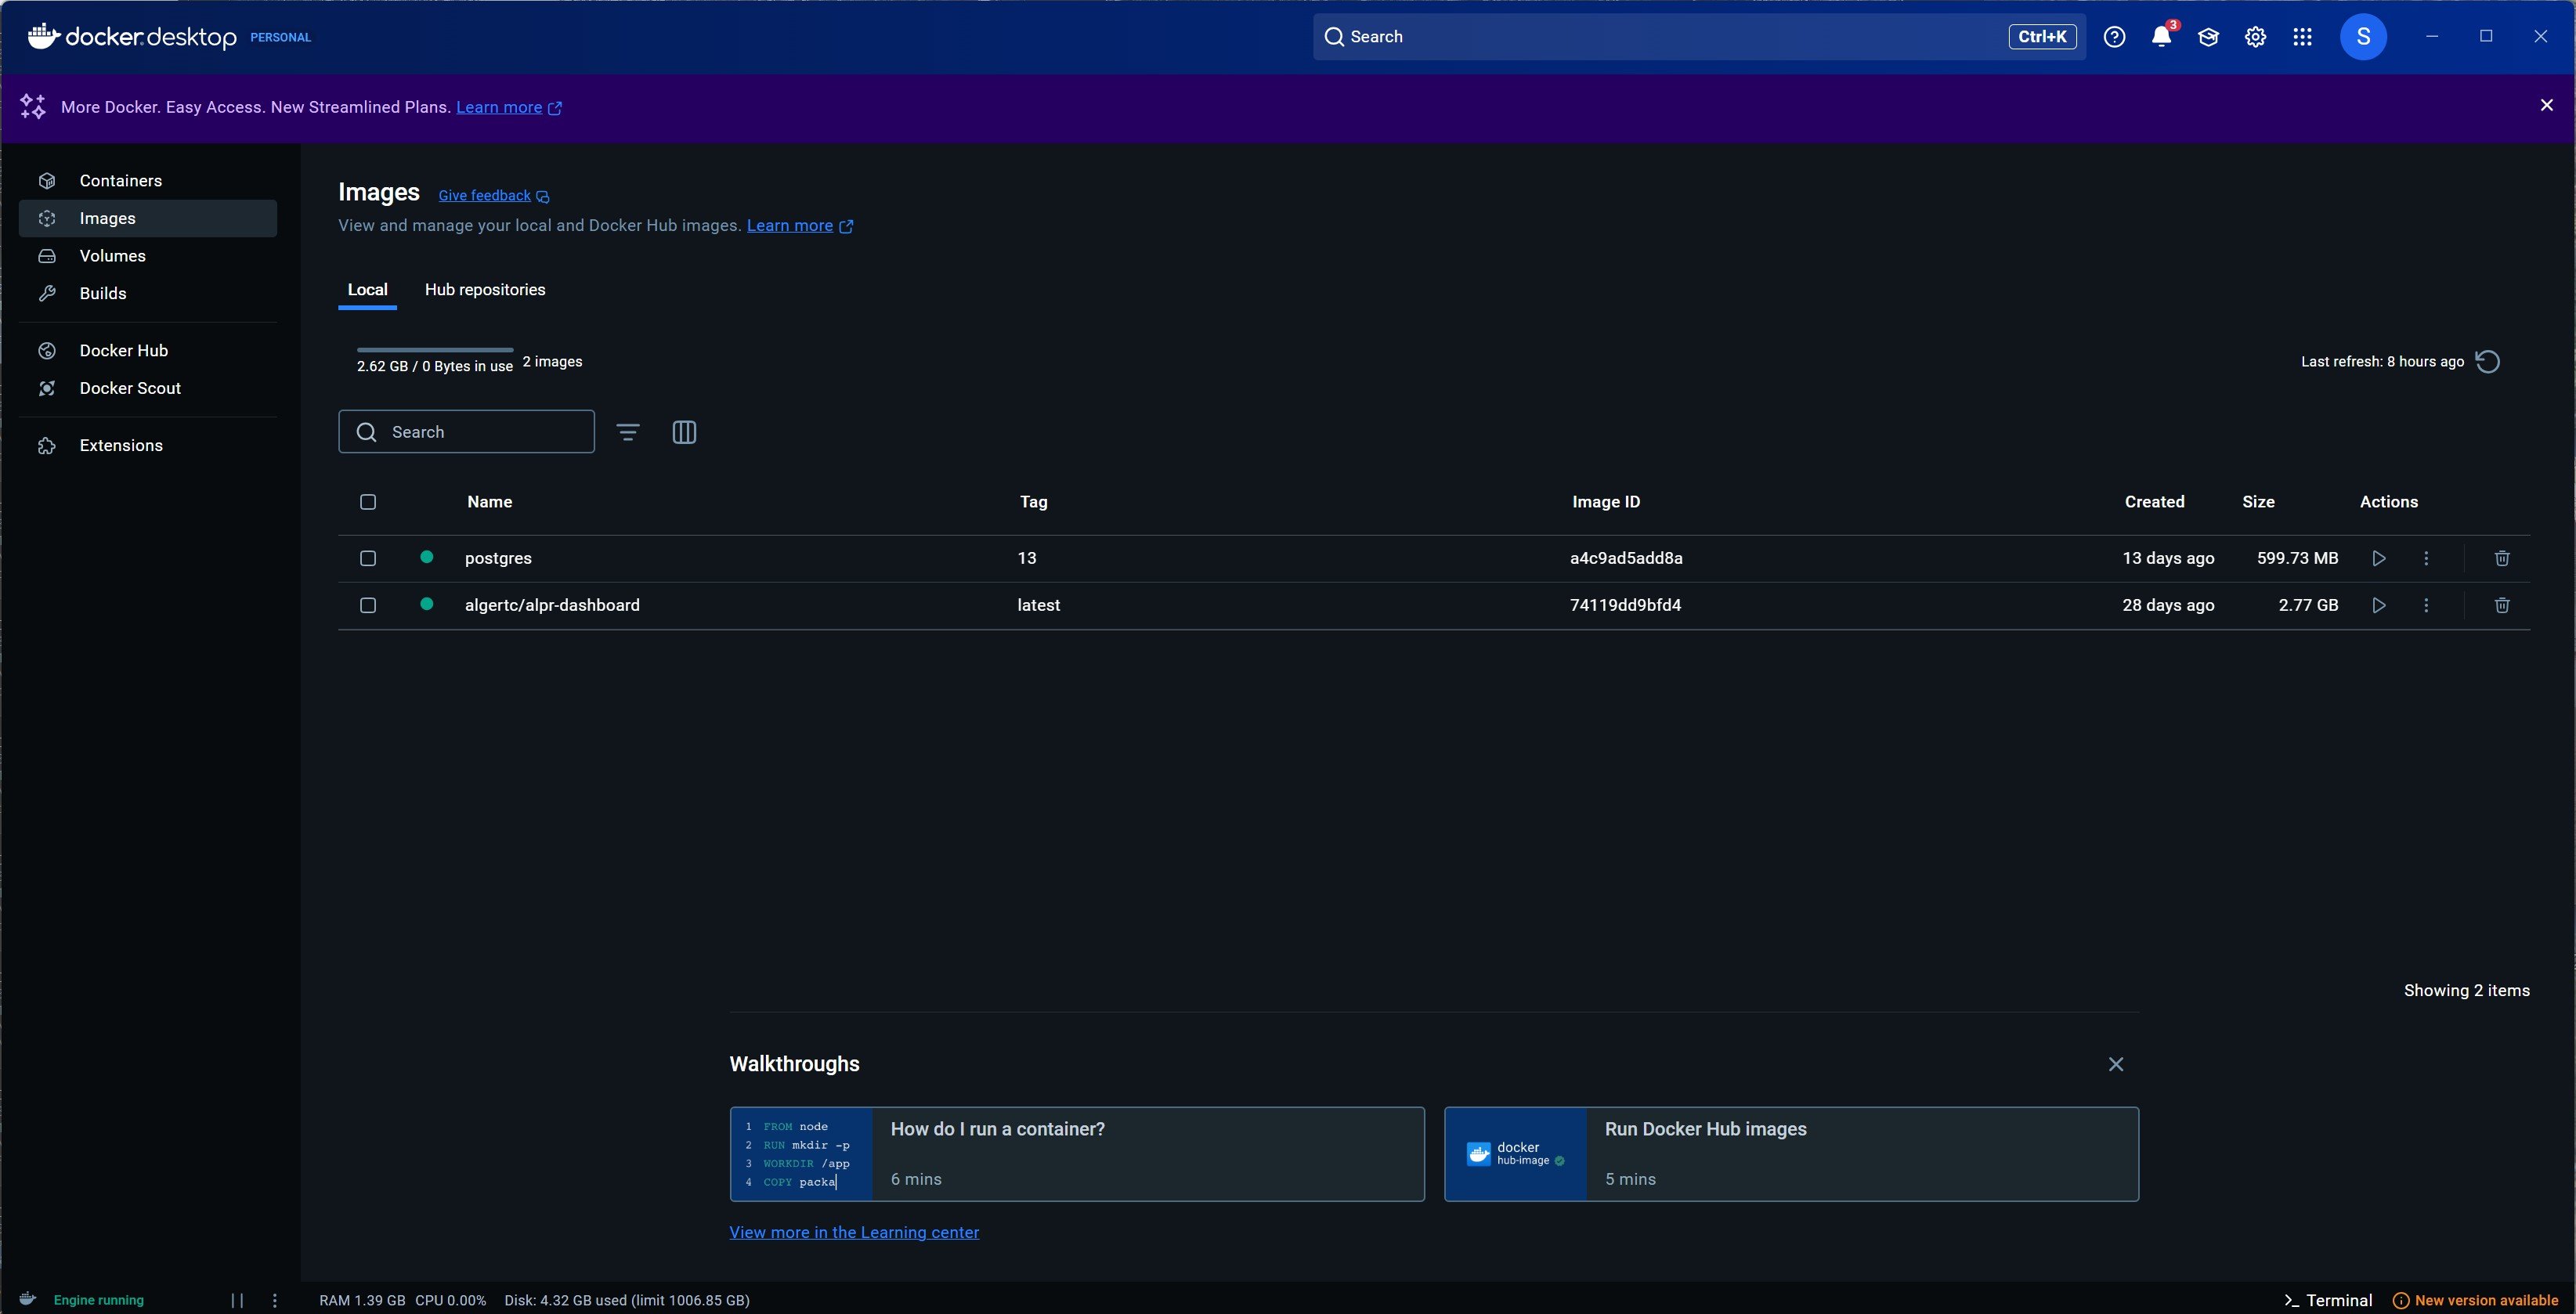Open the filter options icon

pos(628,432)
